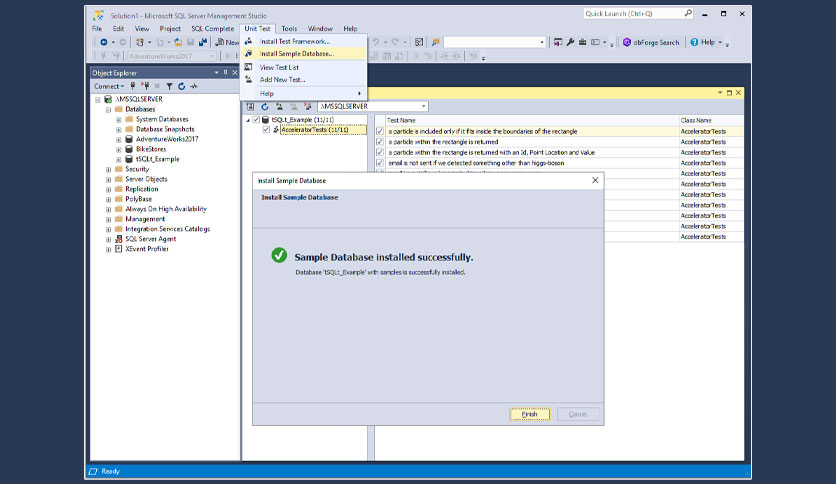Click the filter funnel icon in Object Explorer

point(169,86)
